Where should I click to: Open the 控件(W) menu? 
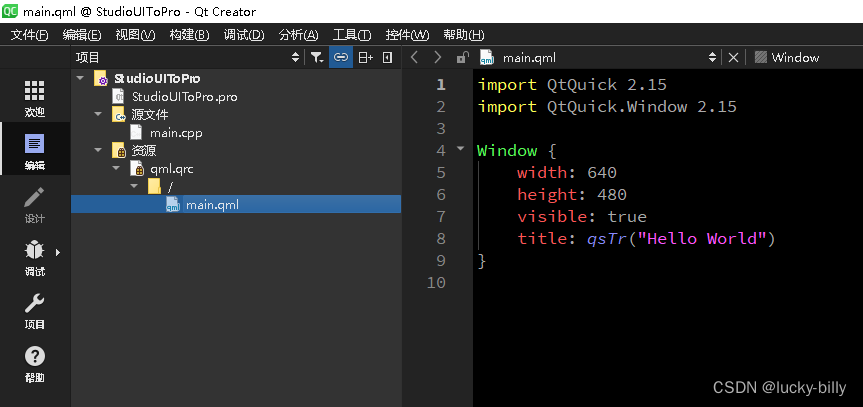(407, 35)
